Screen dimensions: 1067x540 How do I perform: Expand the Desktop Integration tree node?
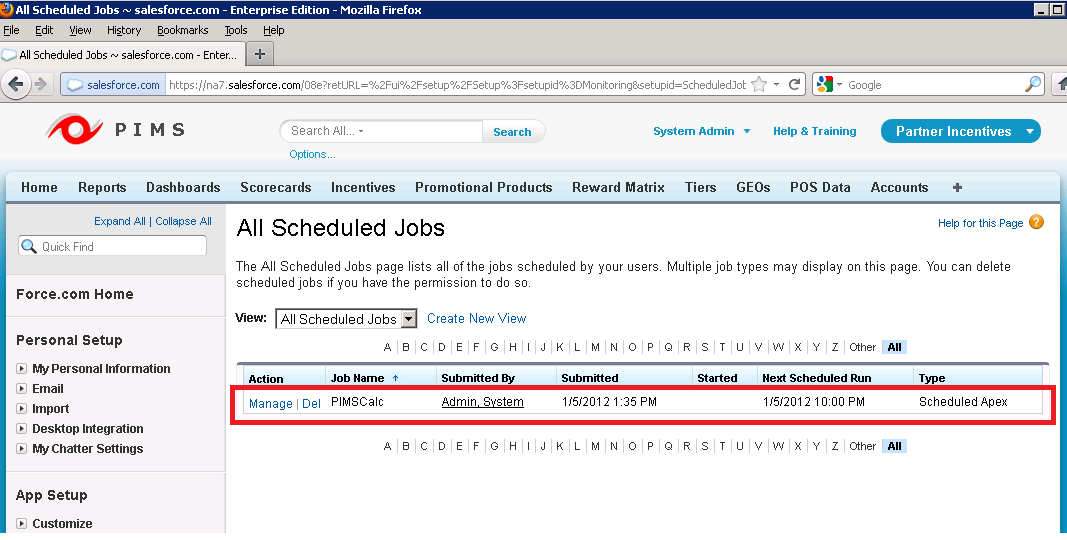22,429
